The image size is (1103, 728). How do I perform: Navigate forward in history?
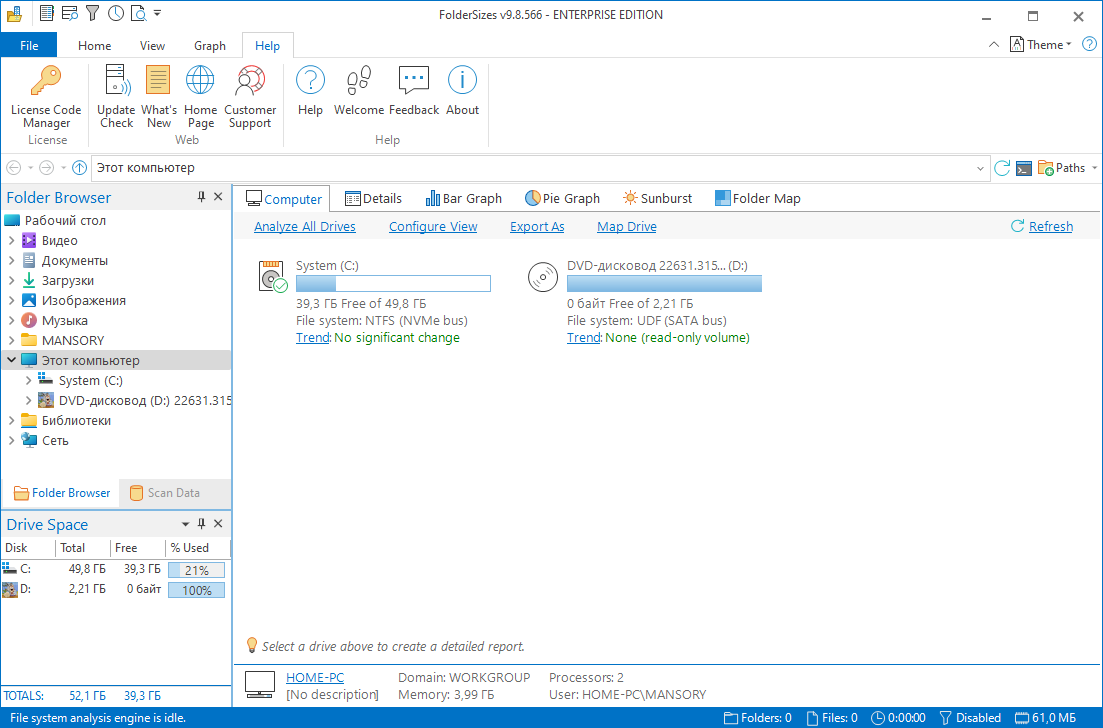coord(46,167)
